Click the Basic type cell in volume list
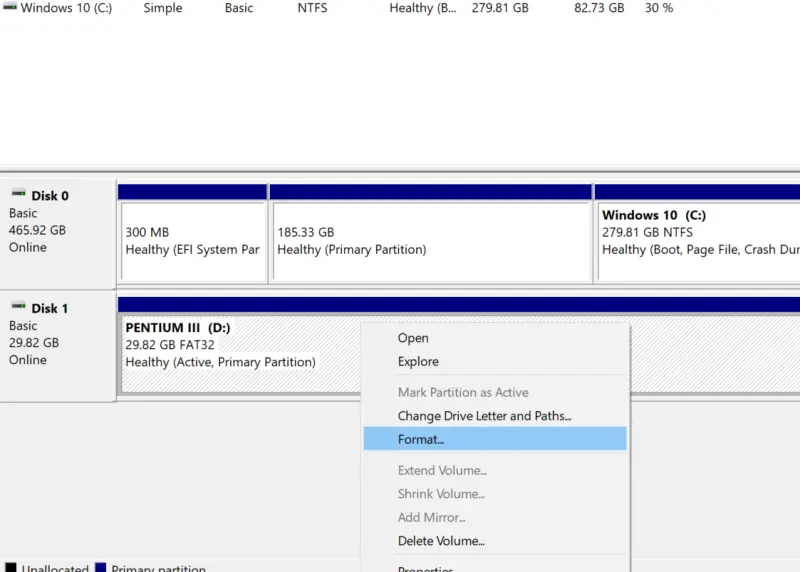800x572 pixels. click(x=239, y=8)
